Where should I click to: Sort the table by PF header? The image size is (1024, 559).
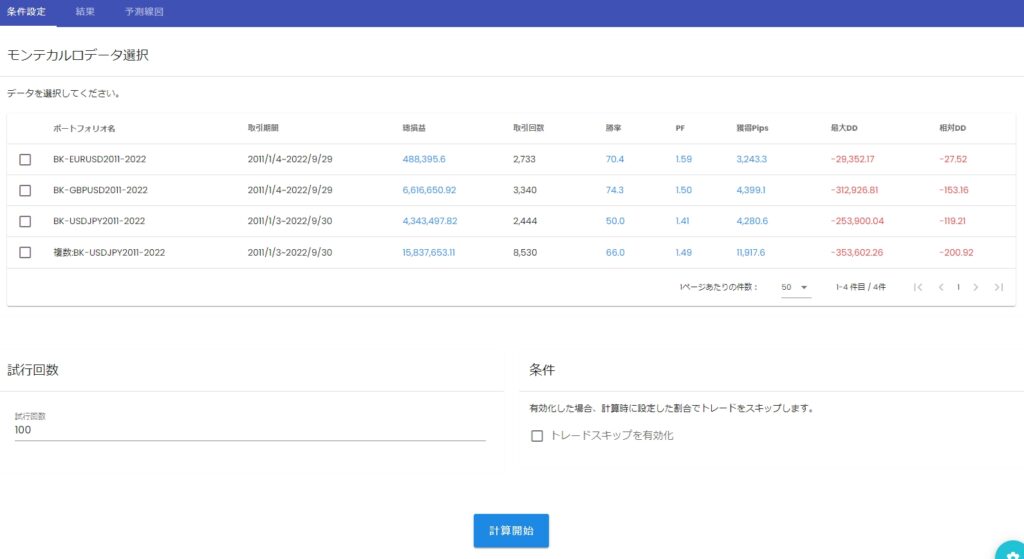pyautogui.click(x=680, y=128)
